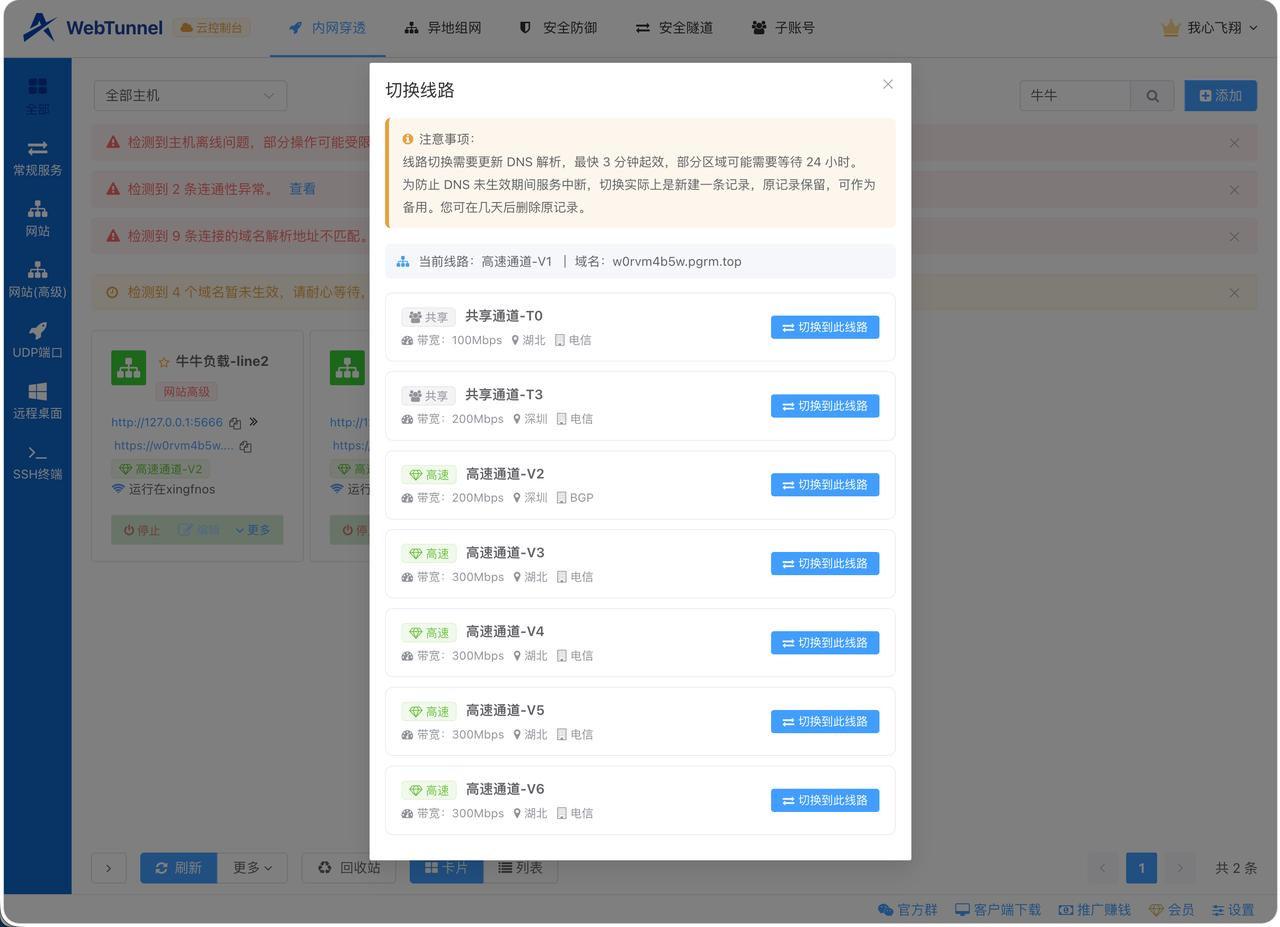Switch to the 高速通道-V4 line
The height and width of the screenshot is (927, 1280).
[x=825, y=643]
